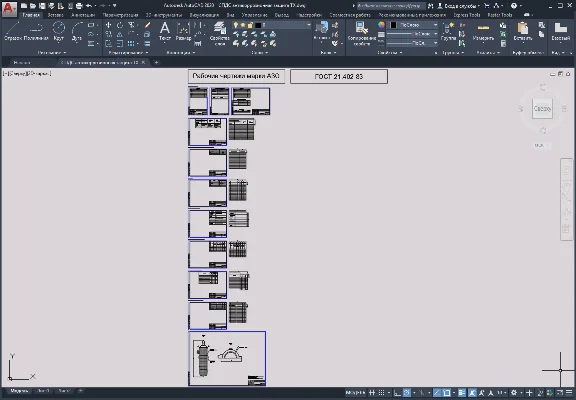Select the Circle (Круг) tool
576x400 pixels.
(x=58, y=31)
